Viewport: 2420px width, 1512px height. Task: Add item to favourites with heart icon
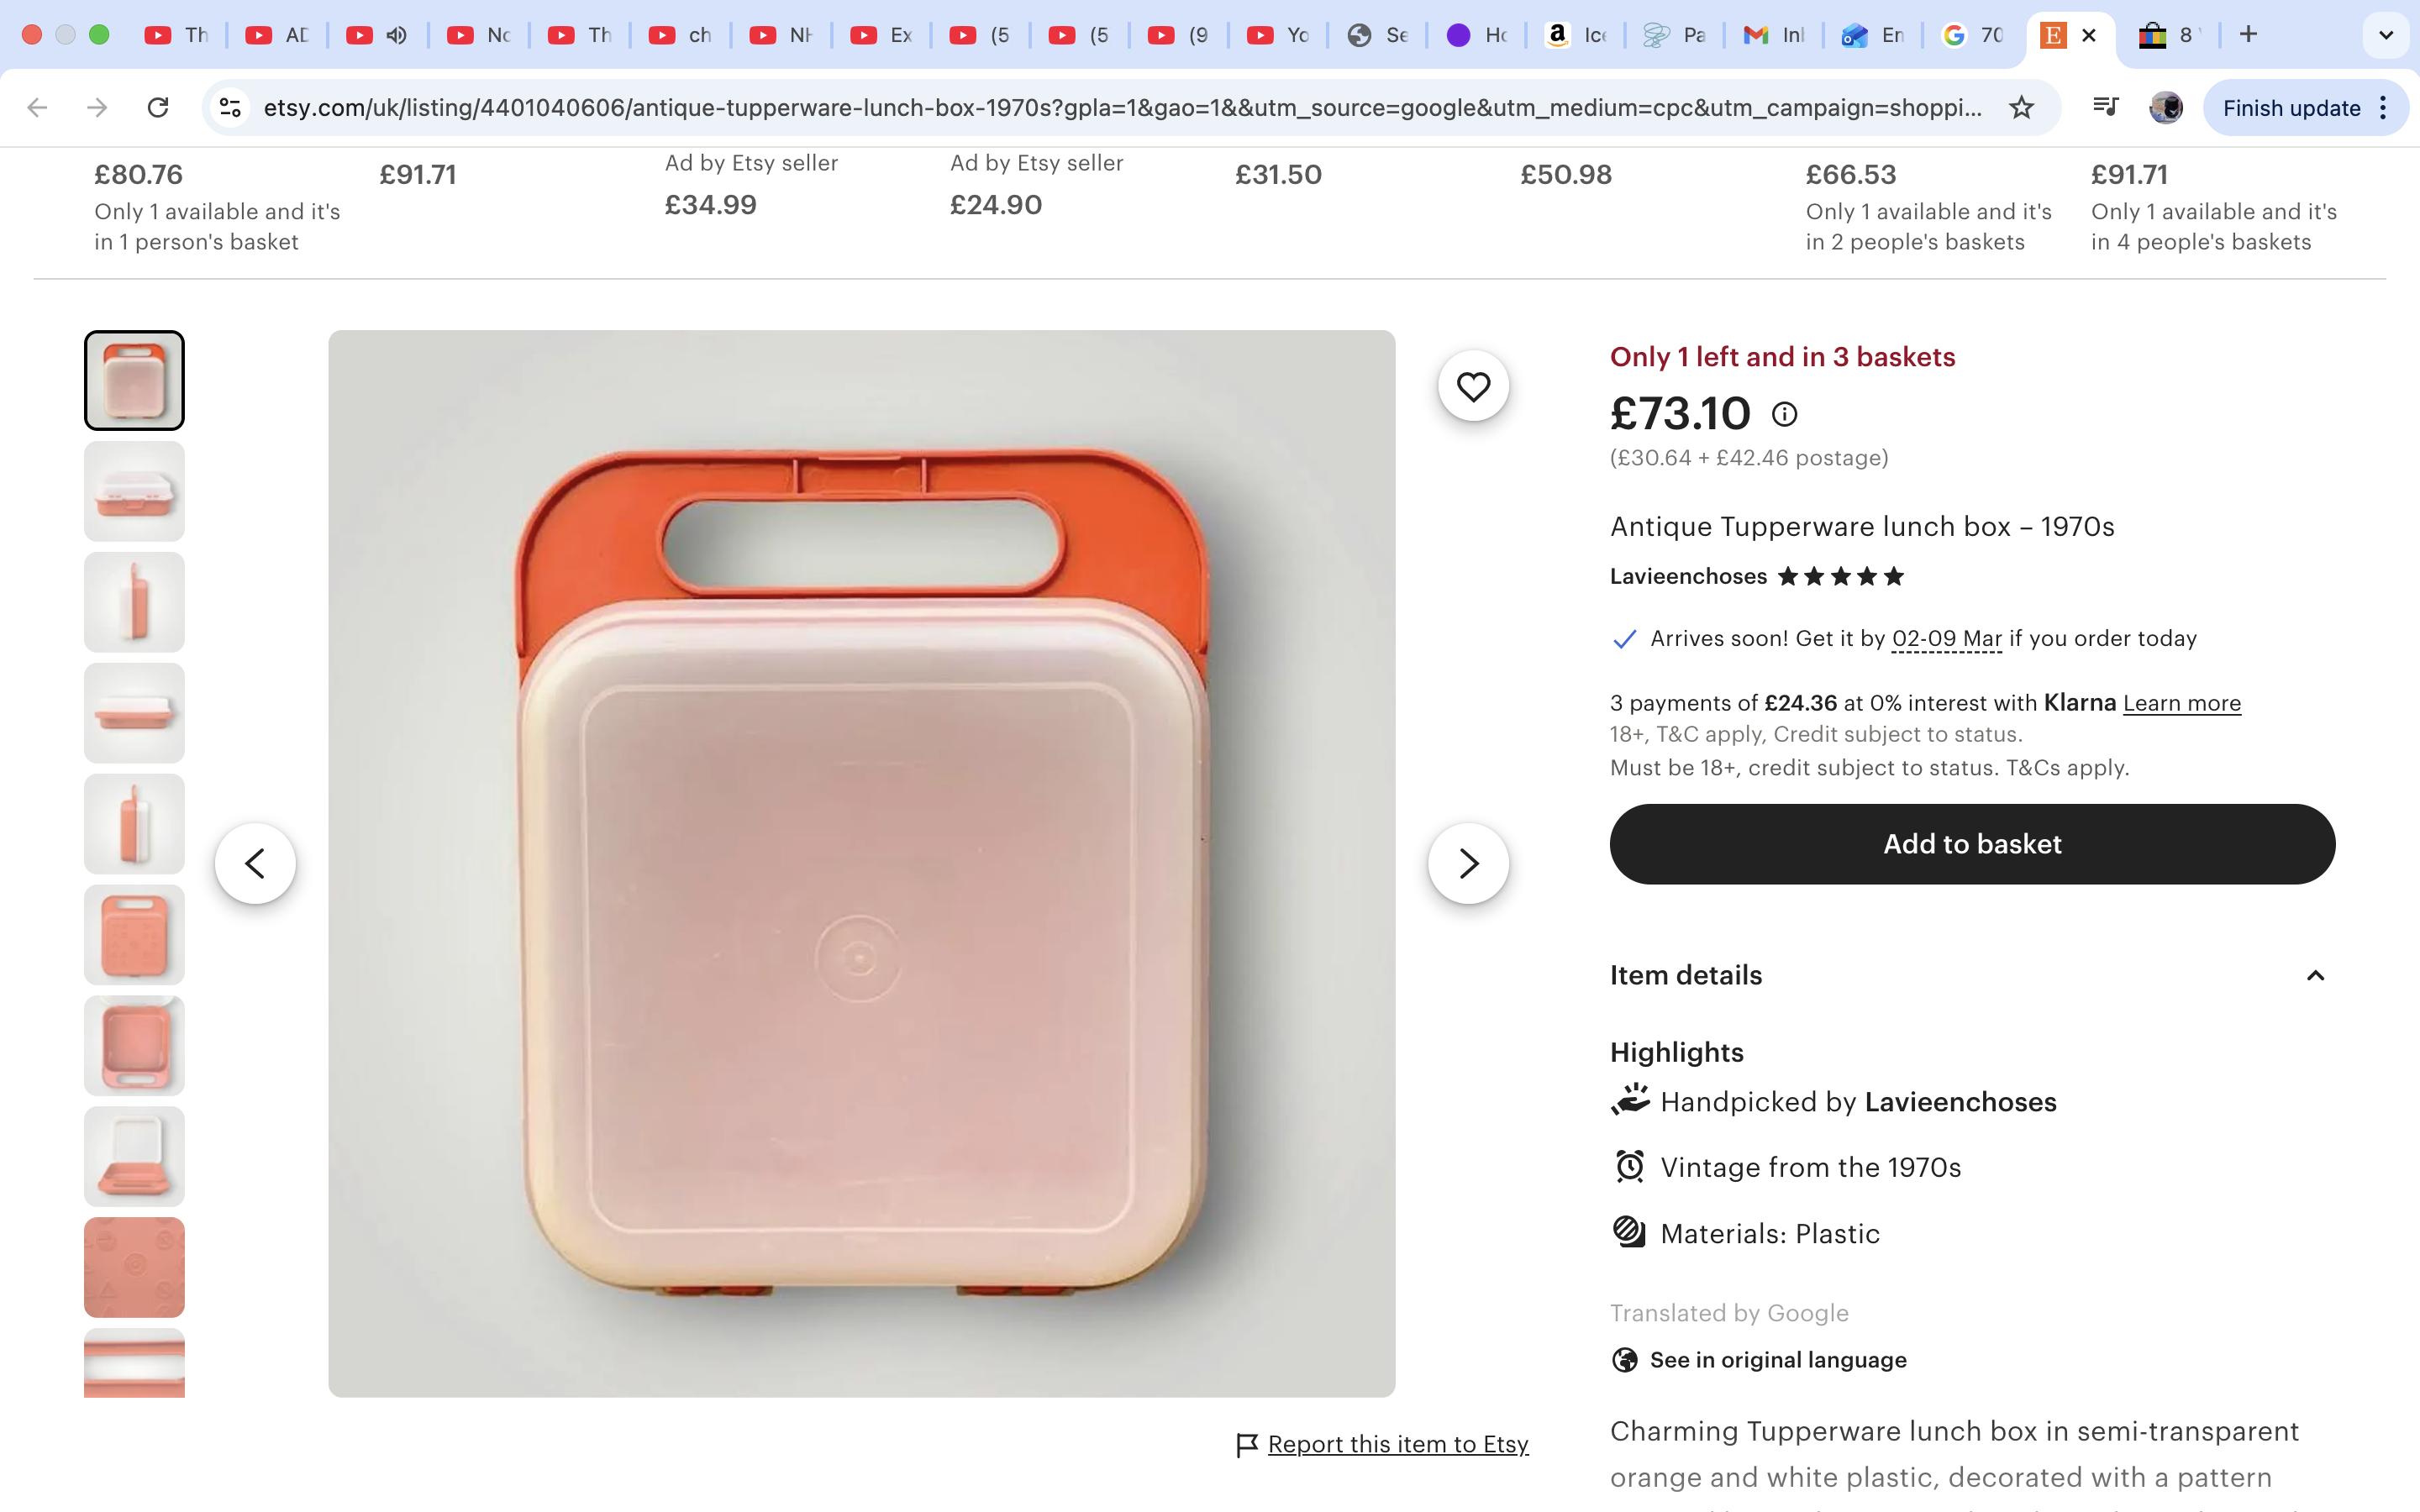[x=1473, y=387]
